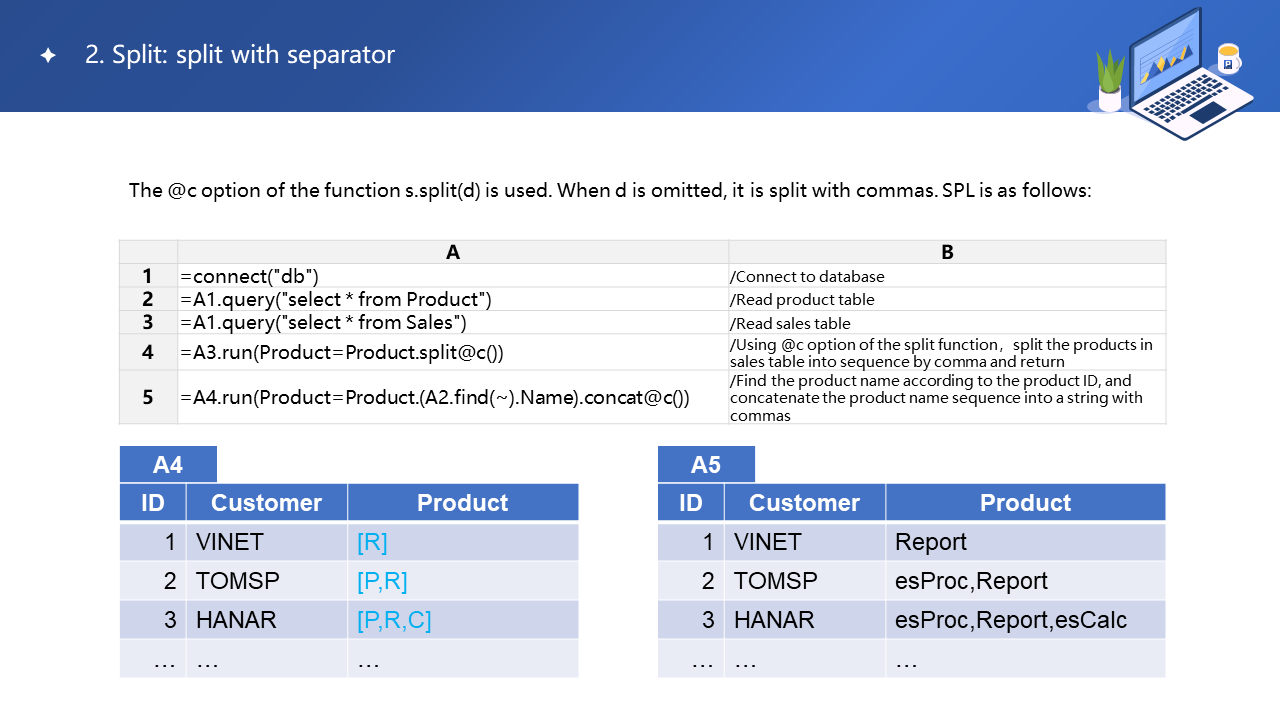
Task: Select the A4 result table tab
Action: [168, 465]
